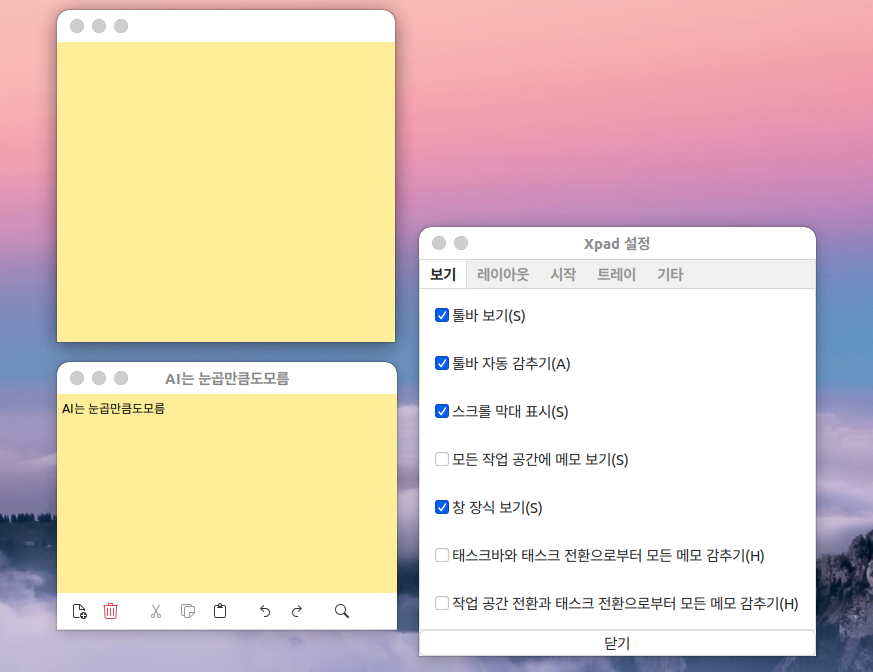Paste from clipboard icon in the note toolbar
Viewport: 873px width, 672px height.
point(220,611)
